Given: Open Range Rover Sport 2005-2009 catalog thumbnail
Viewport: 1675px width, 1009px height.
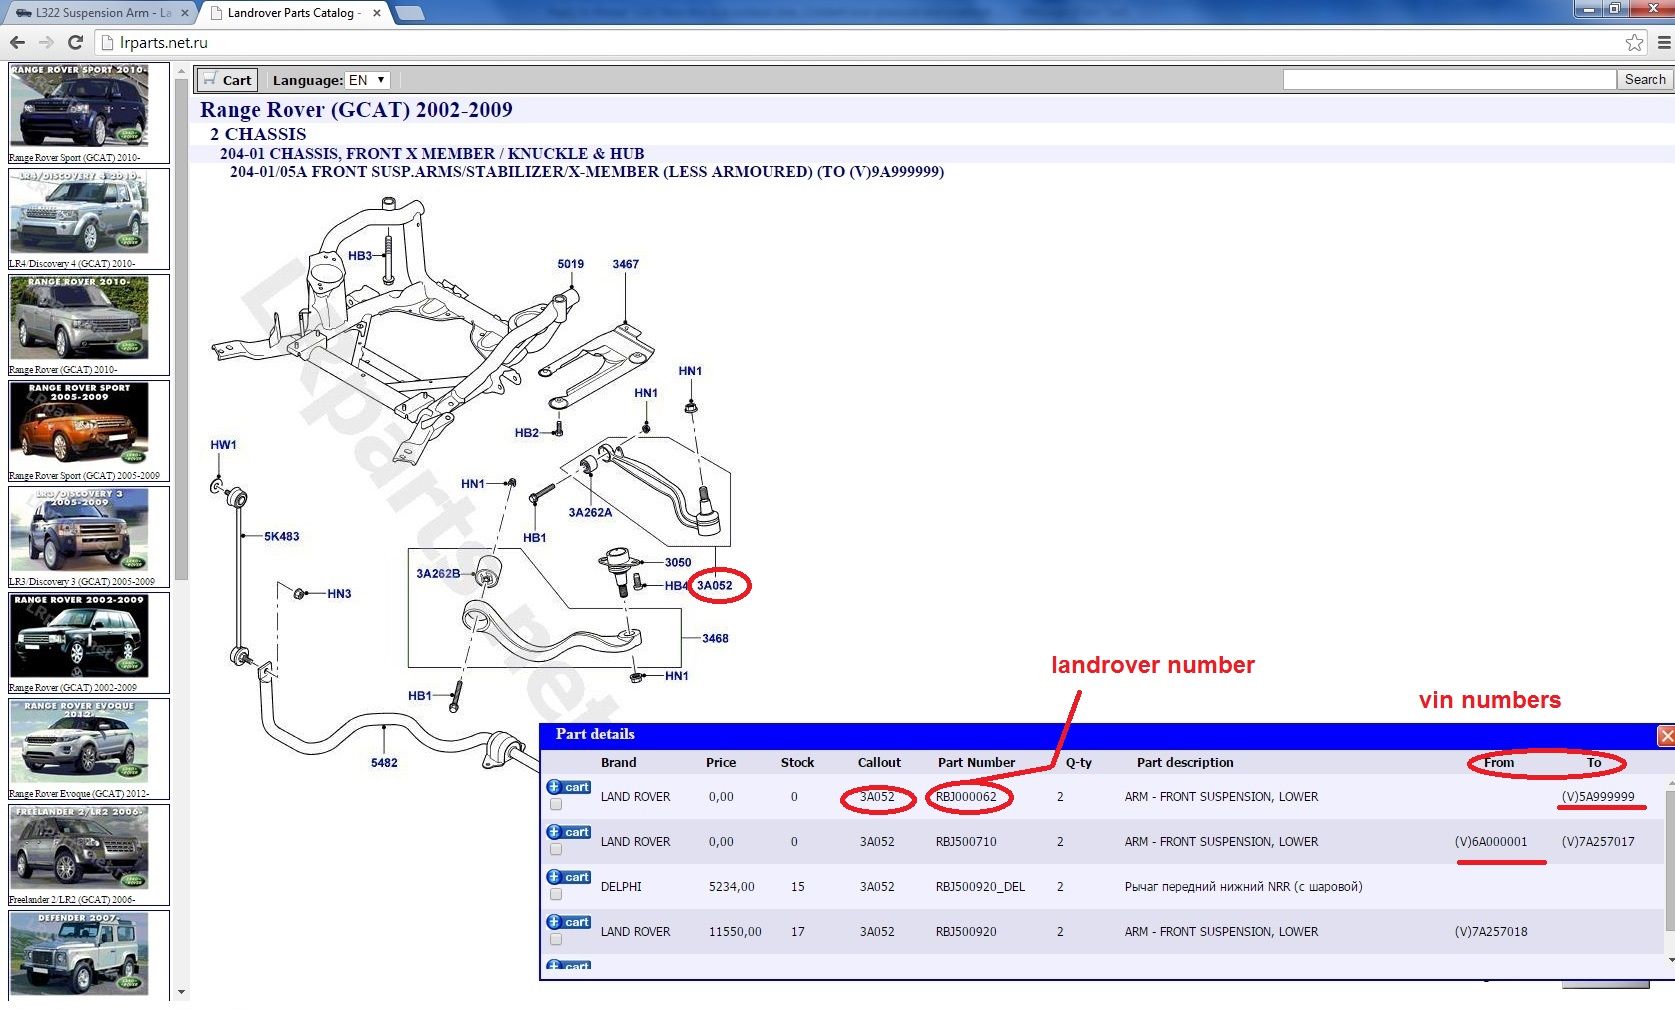Looking at the screenshot, I should [x=89, y=431].
